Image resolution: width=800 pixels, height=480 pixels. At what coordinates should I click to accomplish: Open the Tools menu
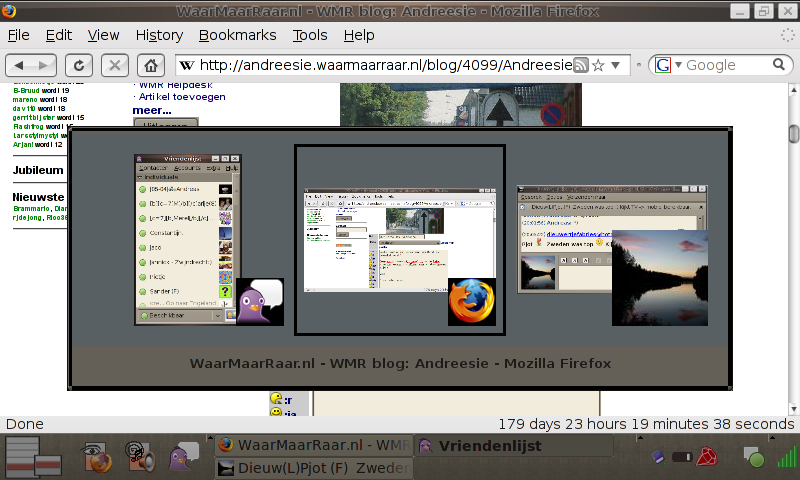click(x=310, y=35)
